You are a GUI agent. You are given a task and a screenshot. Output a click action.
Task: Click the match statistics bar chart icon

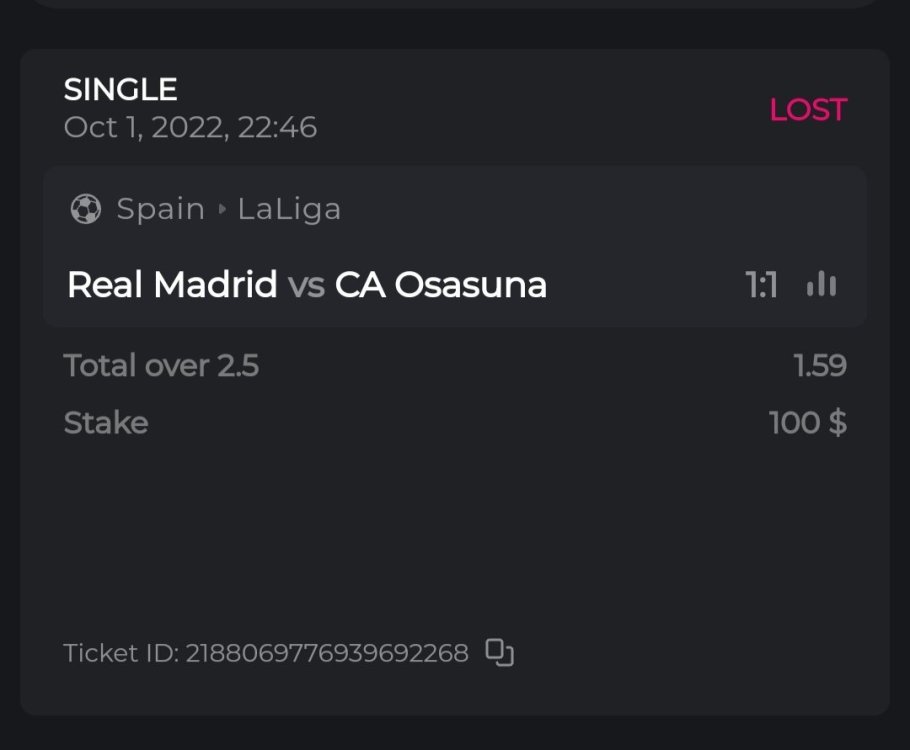[821, 285]
